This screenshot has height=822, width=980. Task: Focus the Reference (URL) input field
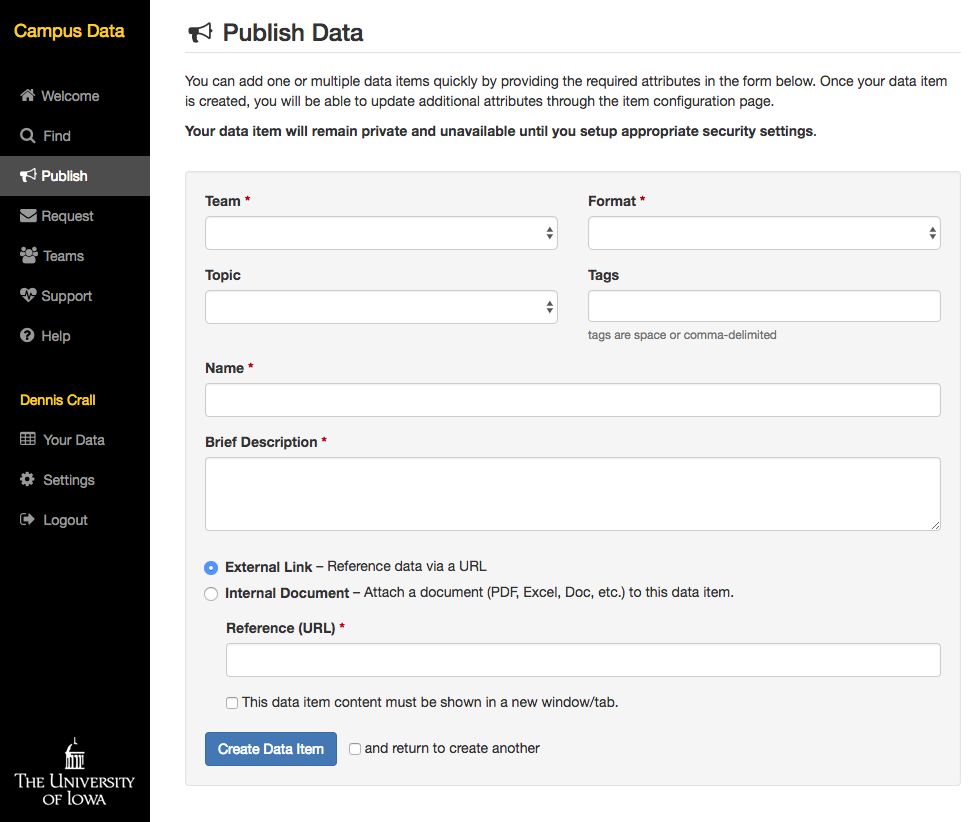click(583, 660)
